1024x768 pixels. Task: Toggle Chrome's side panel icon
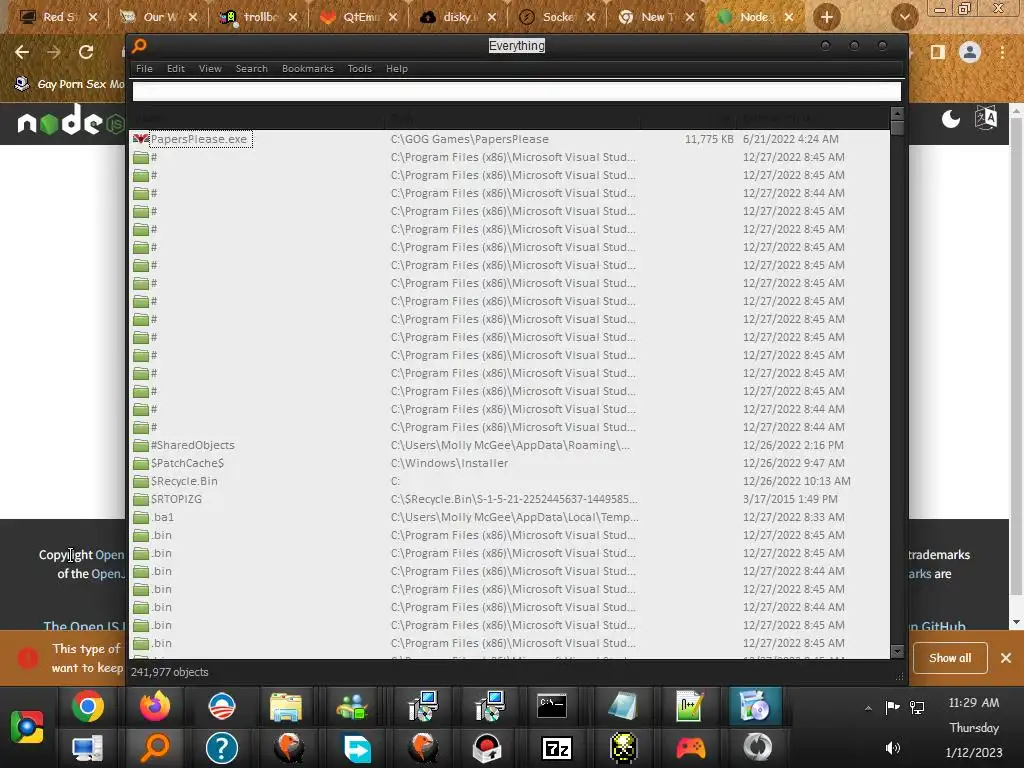click(x=938, y=52)
